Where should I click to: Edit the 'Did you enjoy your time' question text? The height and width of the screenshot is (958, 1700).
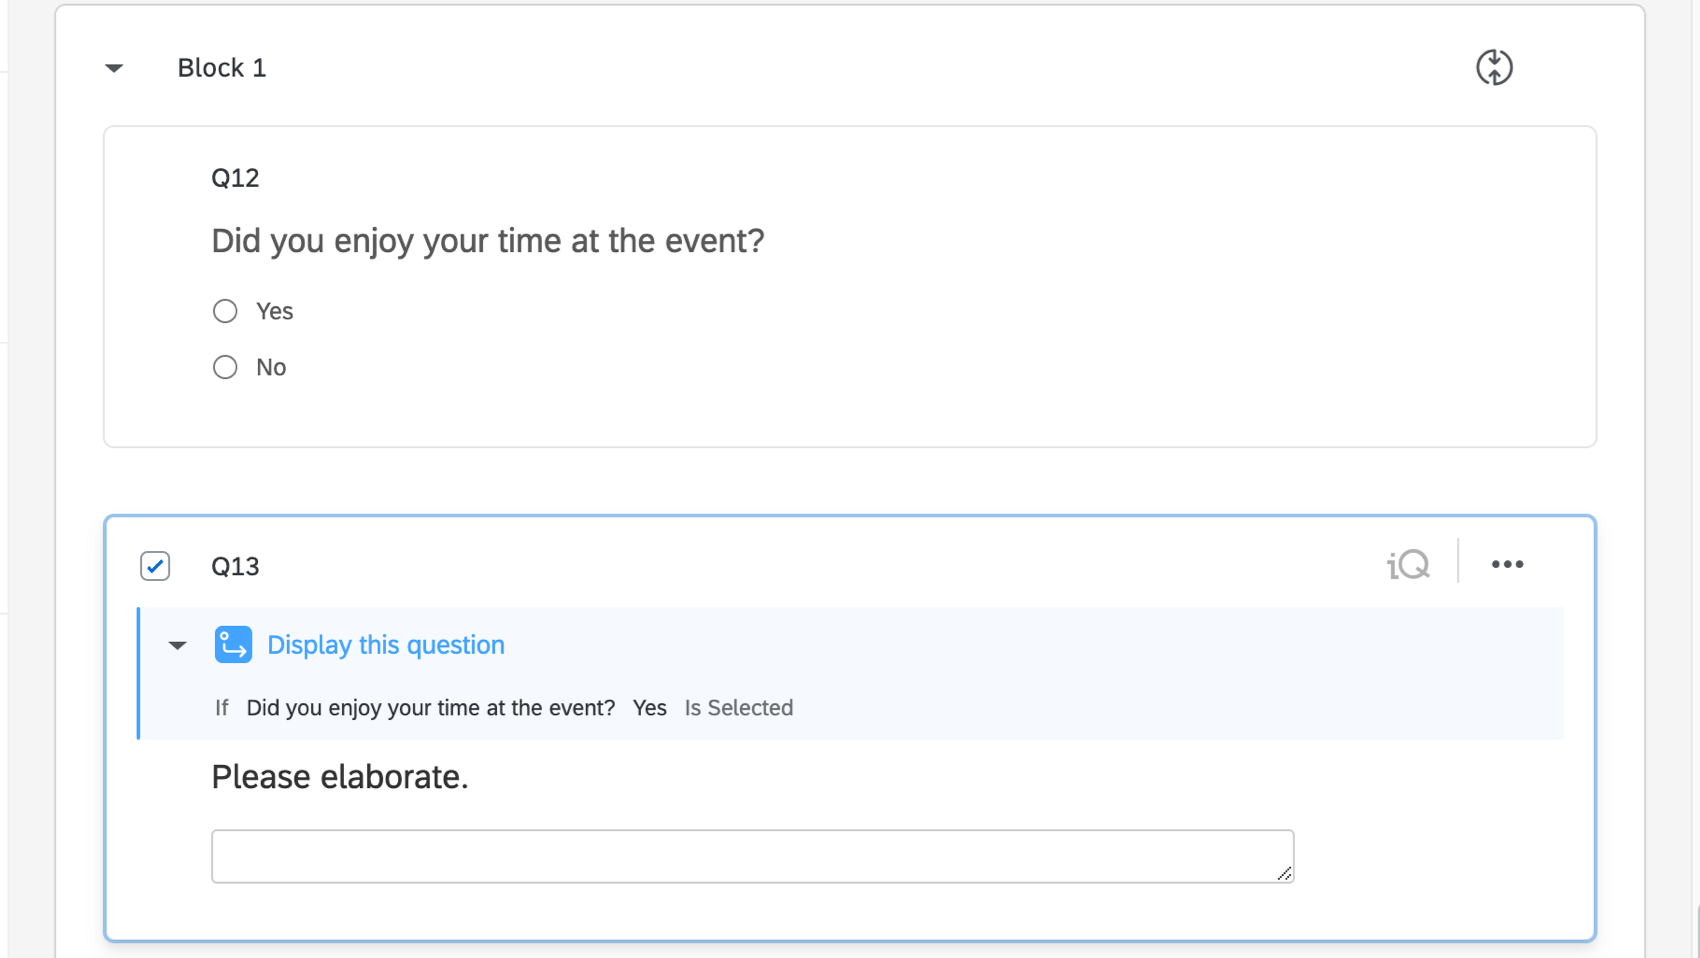(x=487, y=241)
